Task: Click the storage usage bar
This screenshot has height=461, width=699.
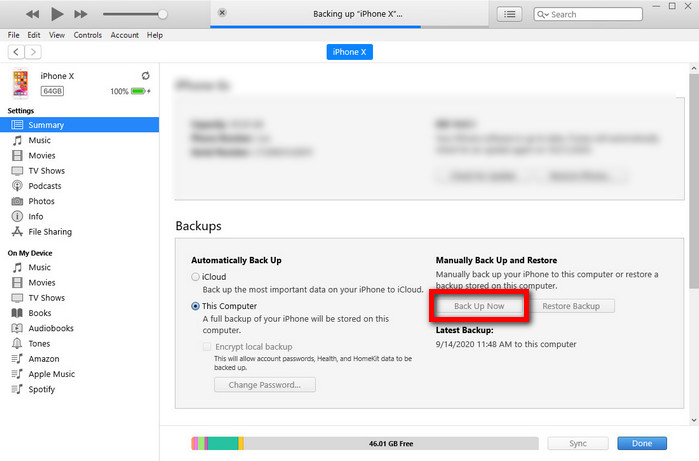Action: [x=365, y=443]
